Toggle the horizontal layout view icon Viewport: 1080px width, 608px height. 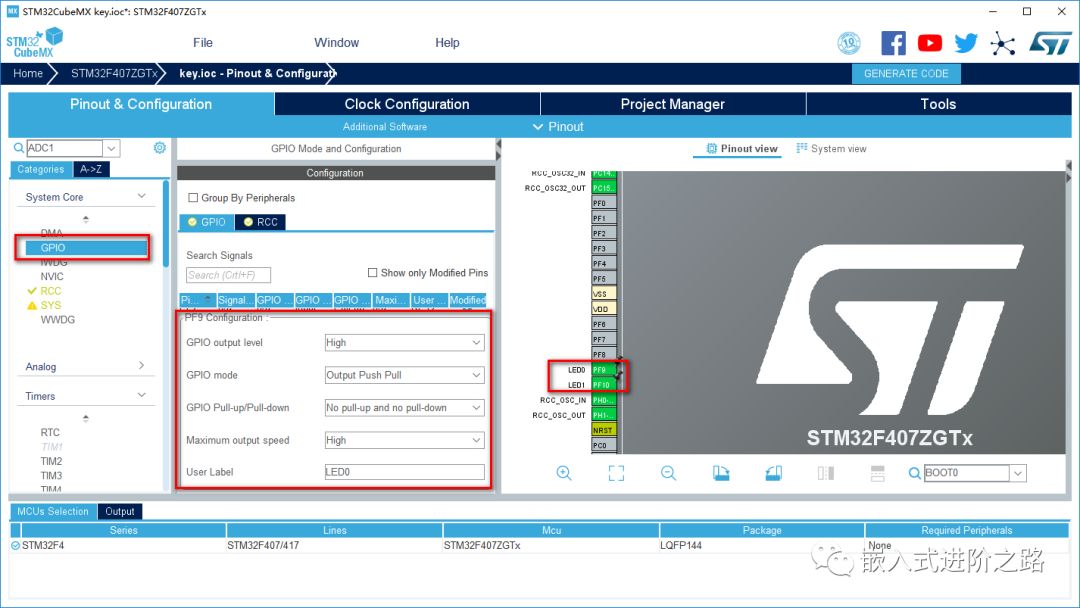878,473
